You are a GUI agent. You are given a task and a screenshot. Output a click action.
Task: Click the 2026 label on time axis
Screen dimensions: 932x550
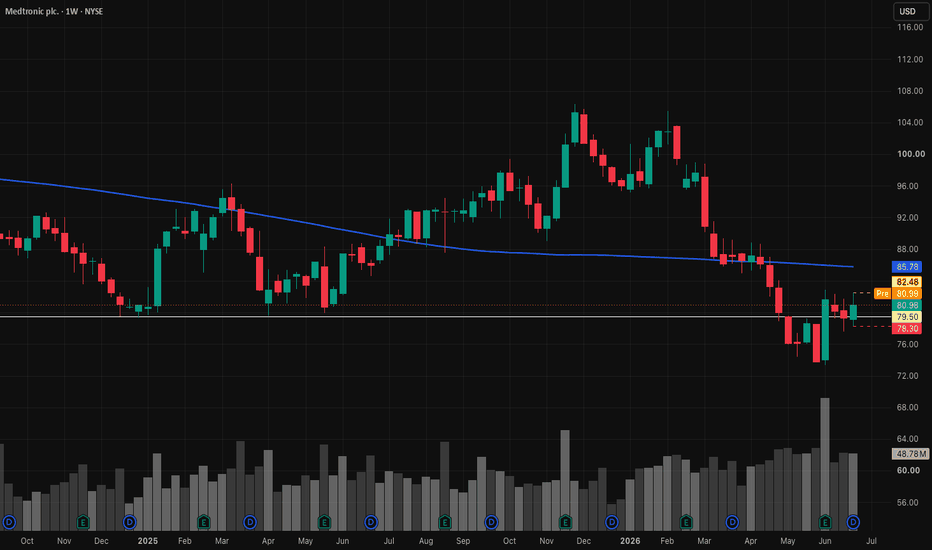click(630, 540)
